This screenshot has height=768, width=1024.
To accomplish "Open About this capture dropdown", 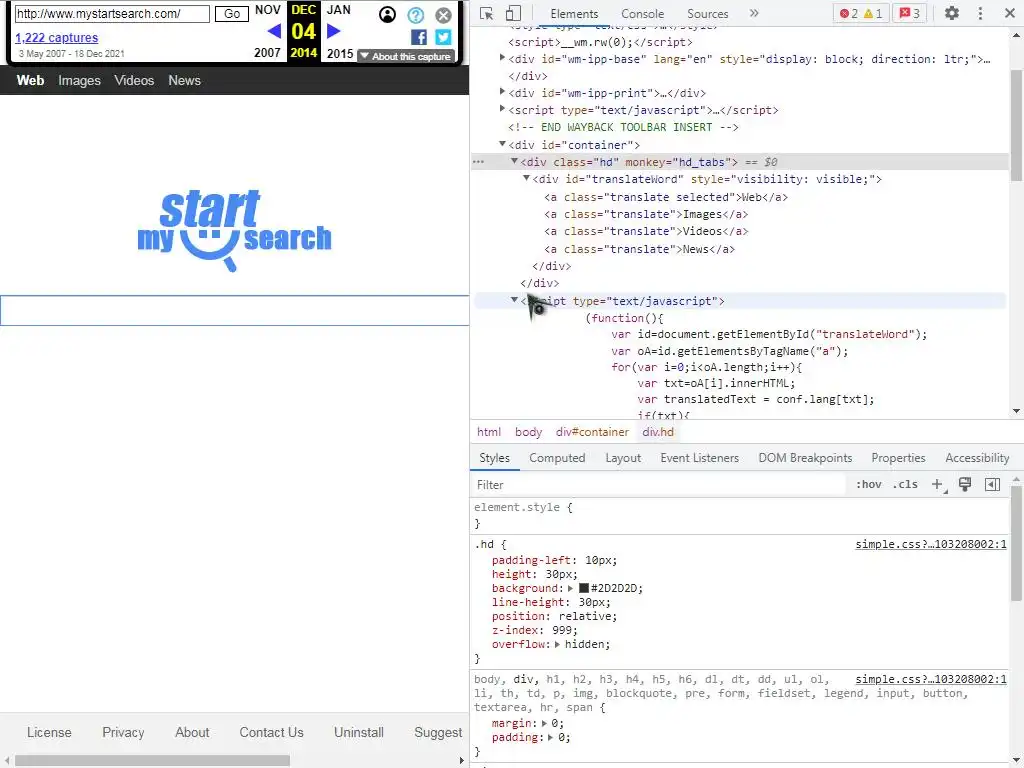I will click(405, 56).
